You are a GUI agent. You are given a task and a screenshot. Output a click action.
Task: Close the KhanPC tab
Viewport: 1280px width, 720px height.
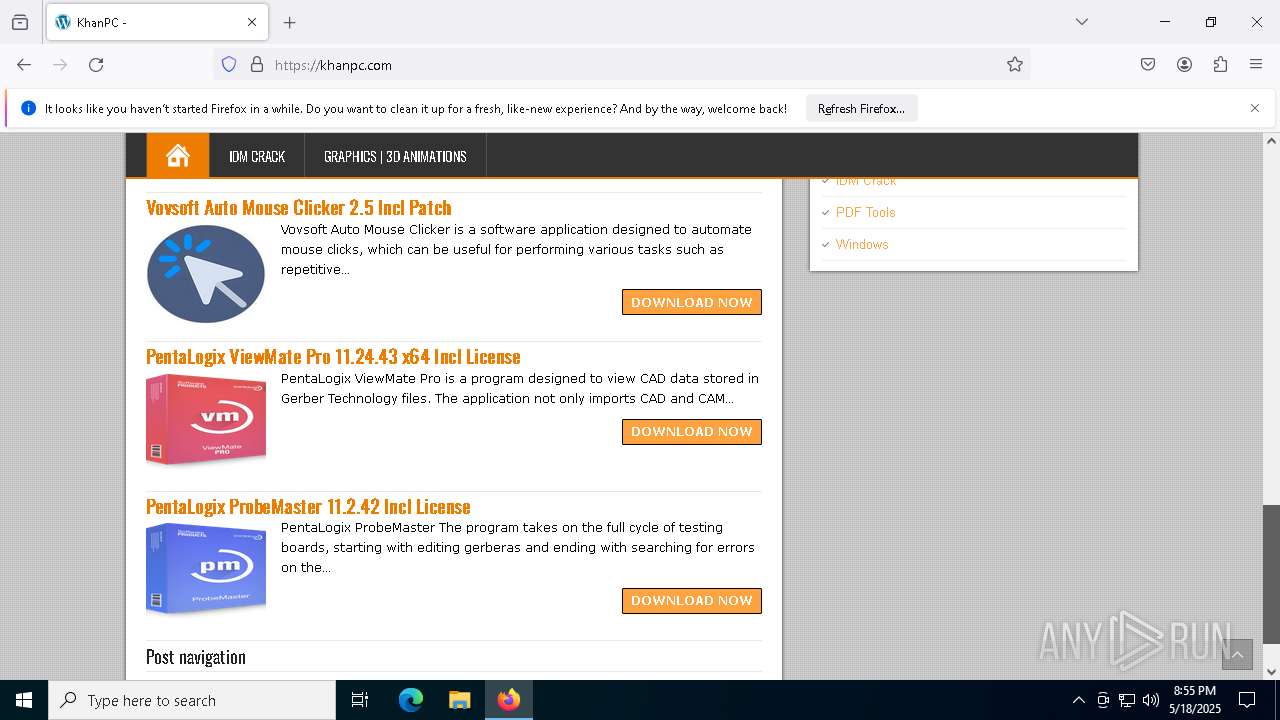pyautogui.click(x=252, y=22)
